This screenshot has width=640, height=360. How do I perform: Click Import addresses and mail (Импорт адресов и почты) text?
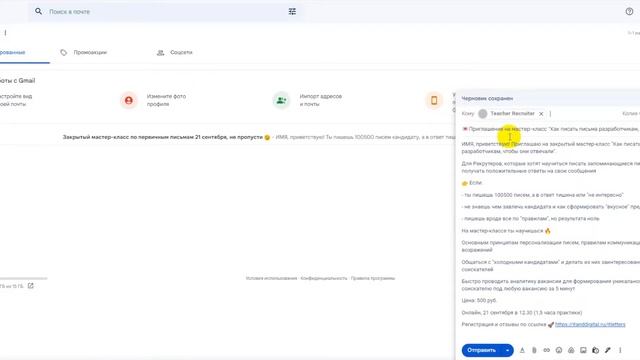point(321,100)
